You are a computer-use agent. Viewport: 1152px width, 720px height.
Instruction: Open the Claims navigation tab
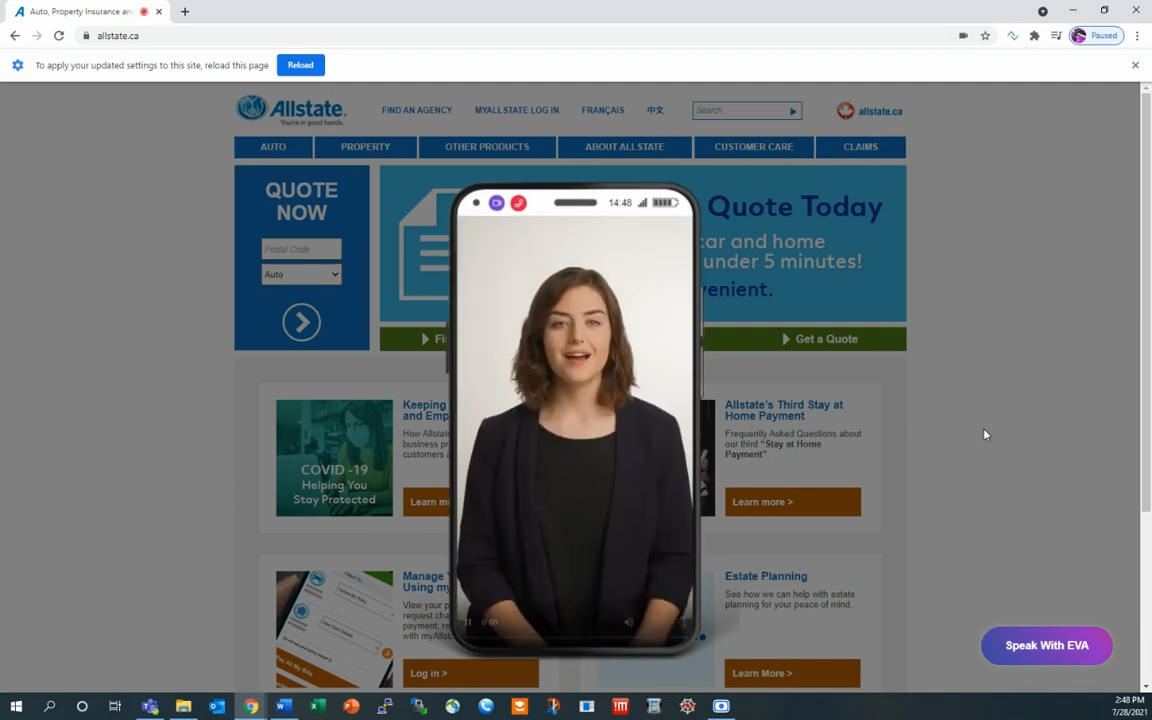860,147
